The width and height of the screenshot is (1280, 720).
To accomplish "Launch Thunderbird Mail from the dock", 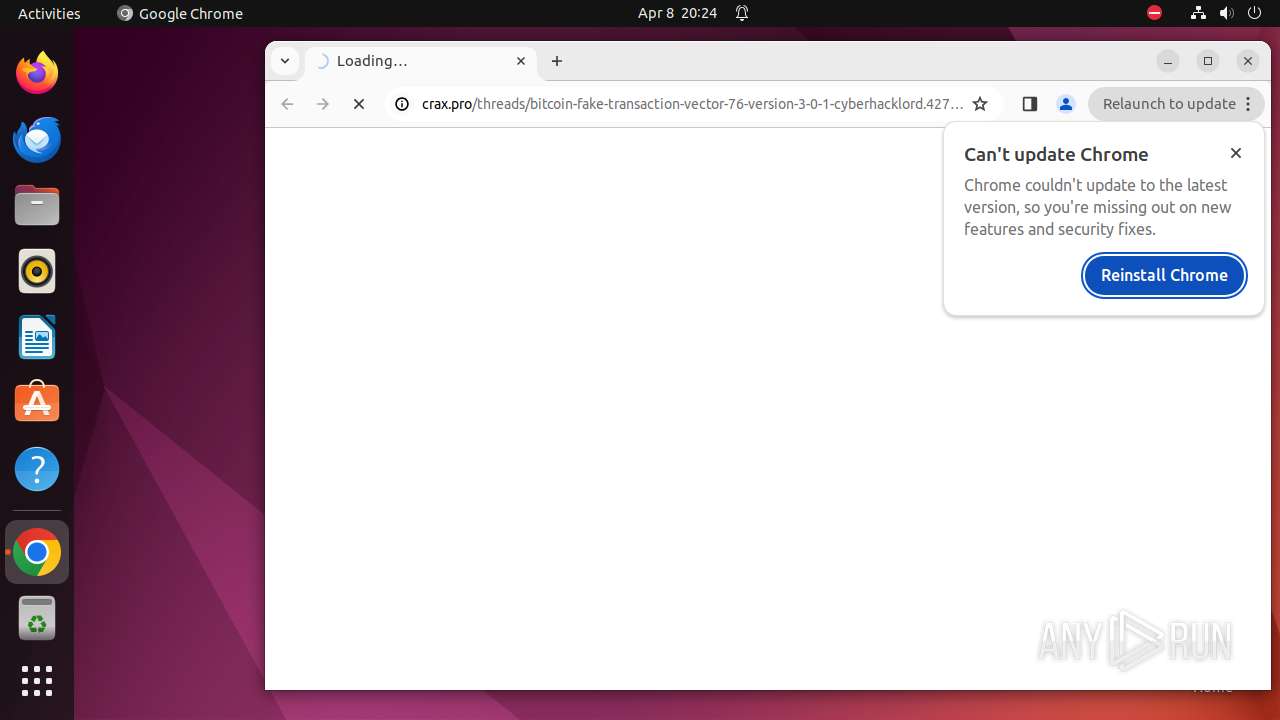I will (x=37, y=140).
